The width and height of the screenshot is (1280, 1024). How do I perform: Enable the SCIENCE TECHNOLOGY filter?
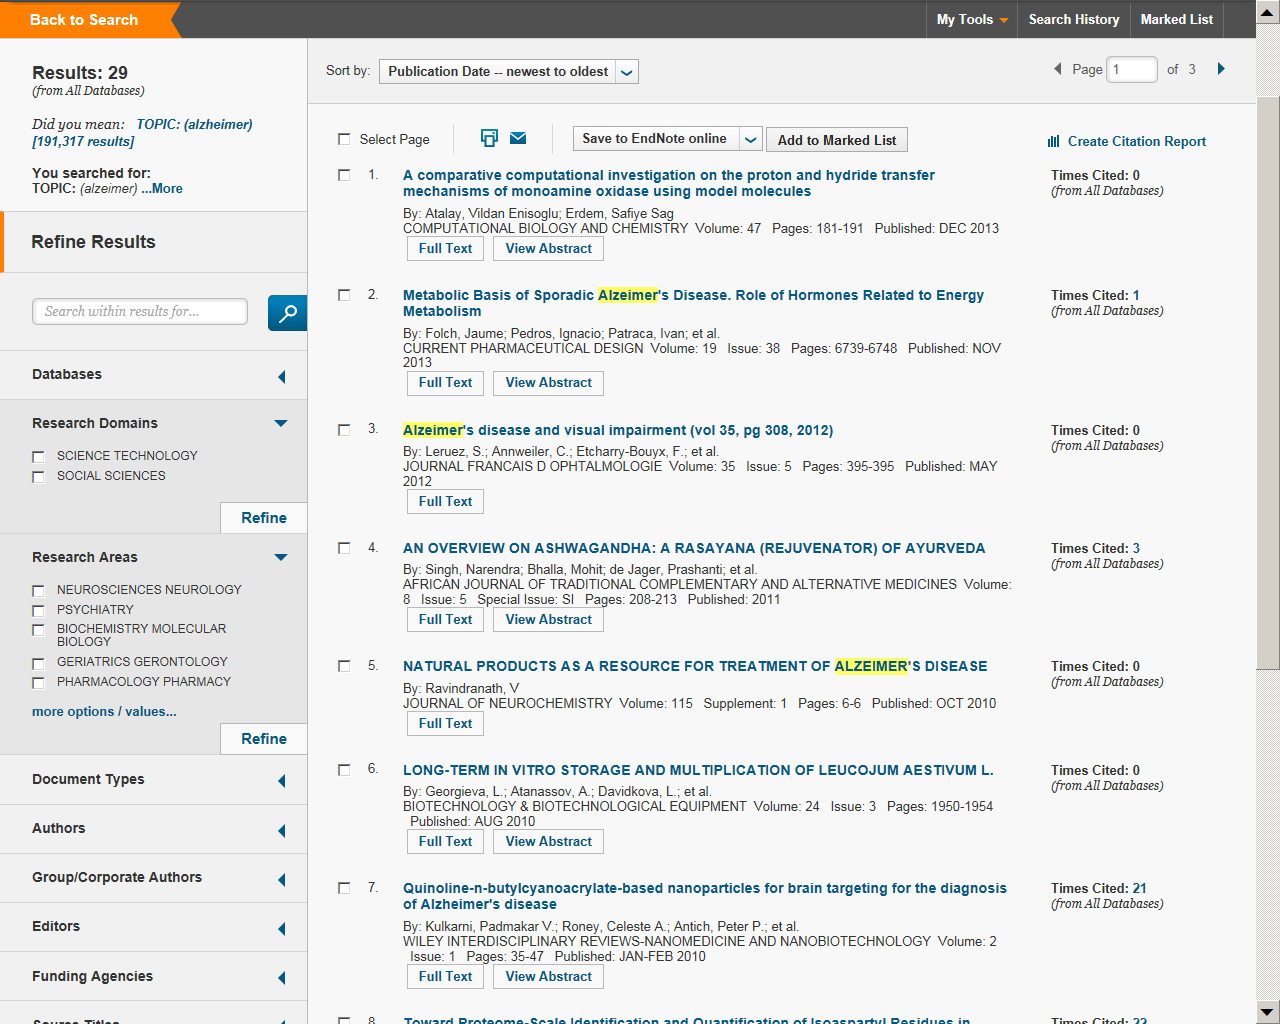click(x=38, y=457)
